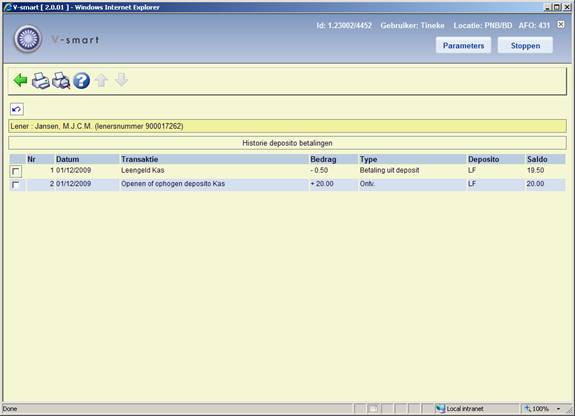This screenshot has height=416, width=575.
Task: Click the small undo arrow icon
Action: [x=17, y=109]
